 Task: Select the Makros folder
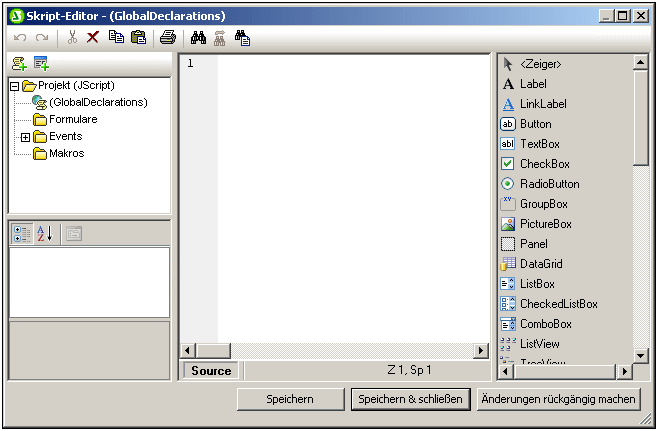[x=67, y=154]
